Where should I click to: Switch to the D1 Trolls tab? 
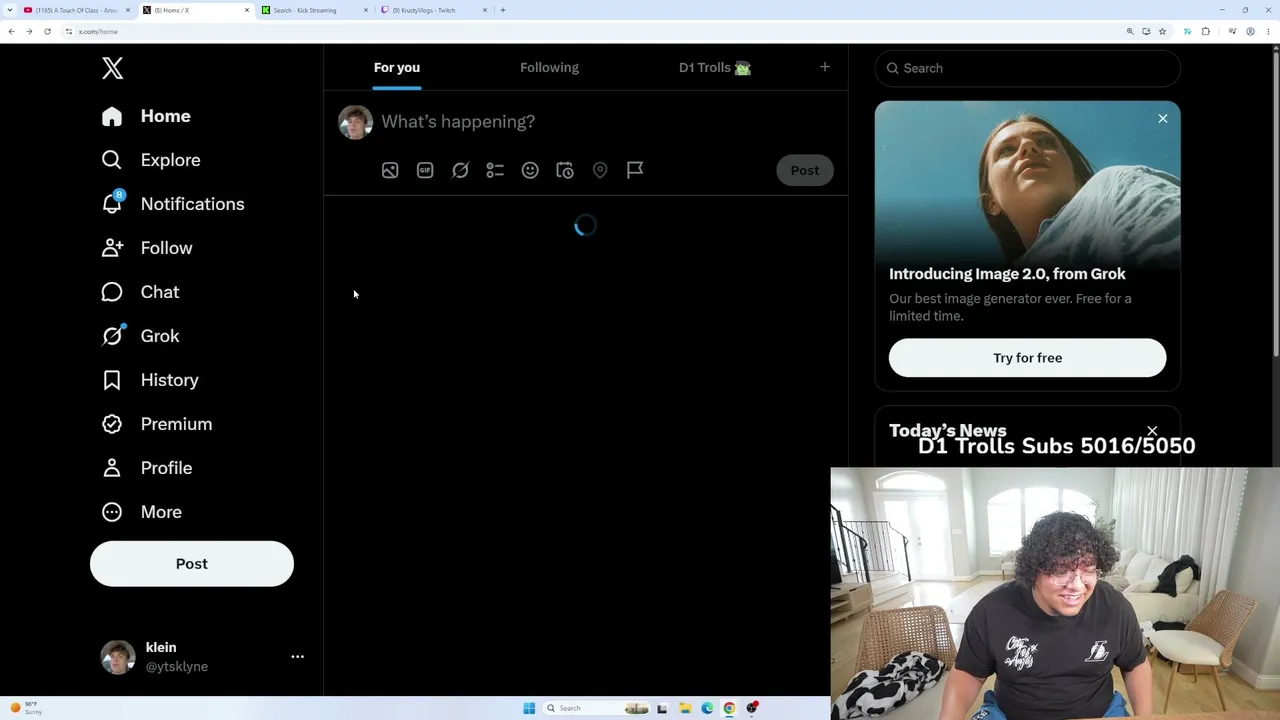(x=714, y=67)
